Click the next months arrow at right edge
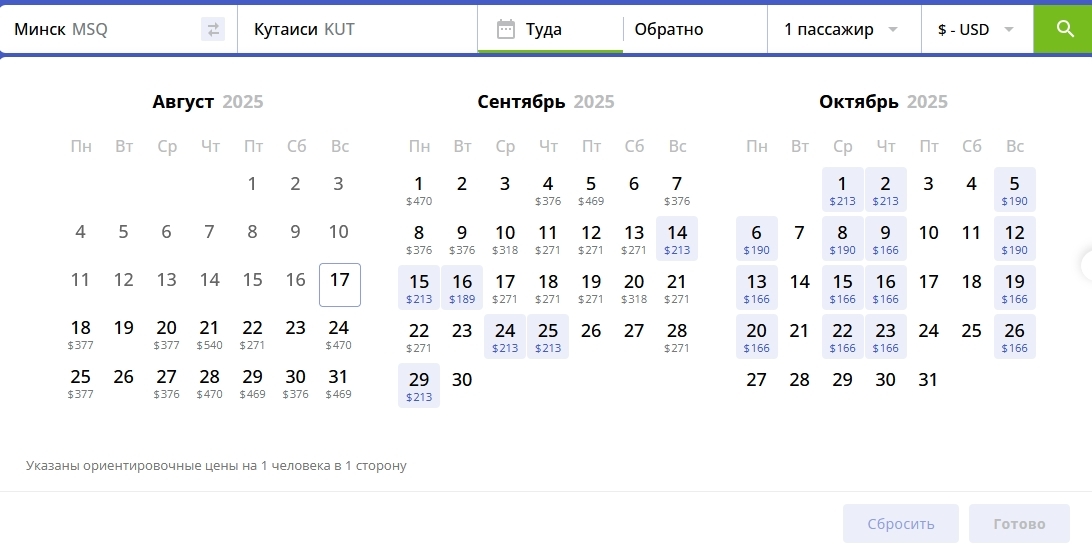 [1086, 265]
